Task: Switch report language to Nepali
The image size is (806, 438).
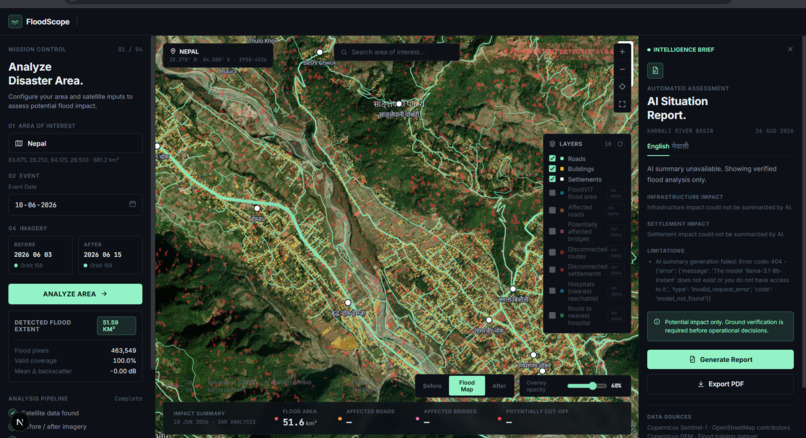Action: pos(680,146)
